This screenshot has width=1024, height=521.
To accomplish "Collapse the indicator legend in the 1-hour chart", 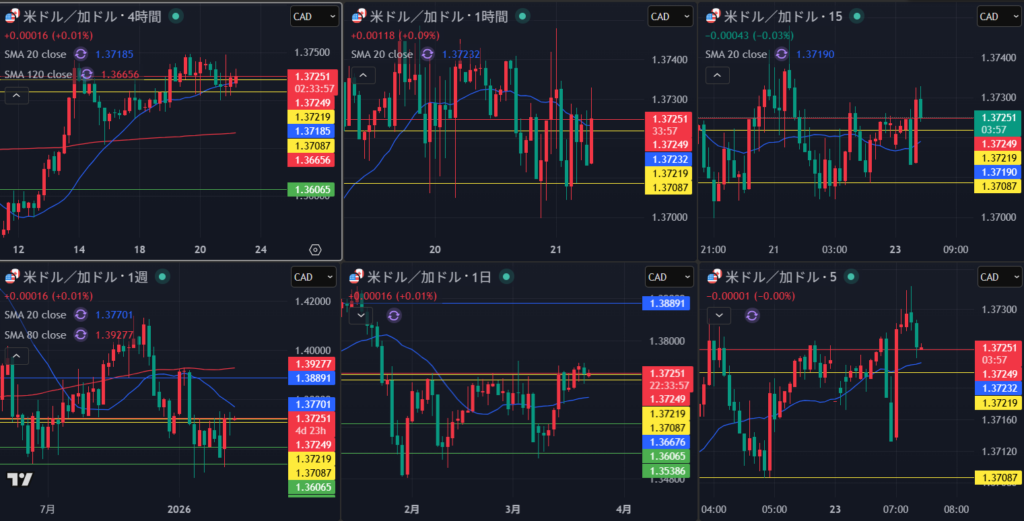I will coord(361,75).
